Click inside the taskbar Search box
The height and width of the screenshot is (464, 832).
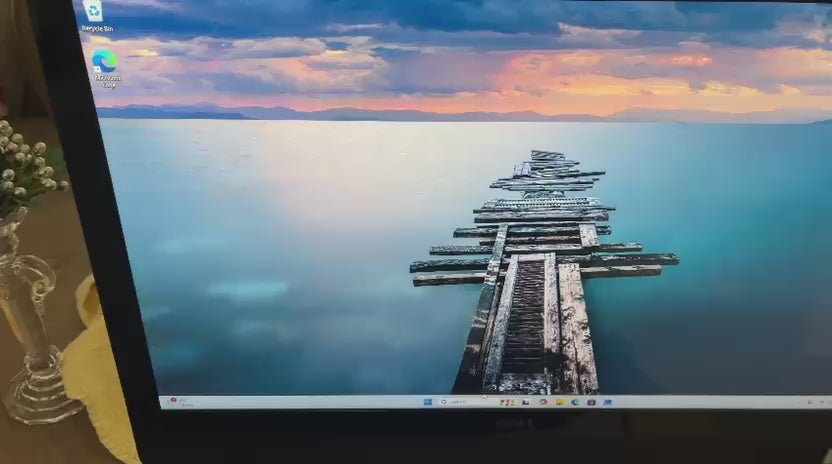tap(462, 402)
